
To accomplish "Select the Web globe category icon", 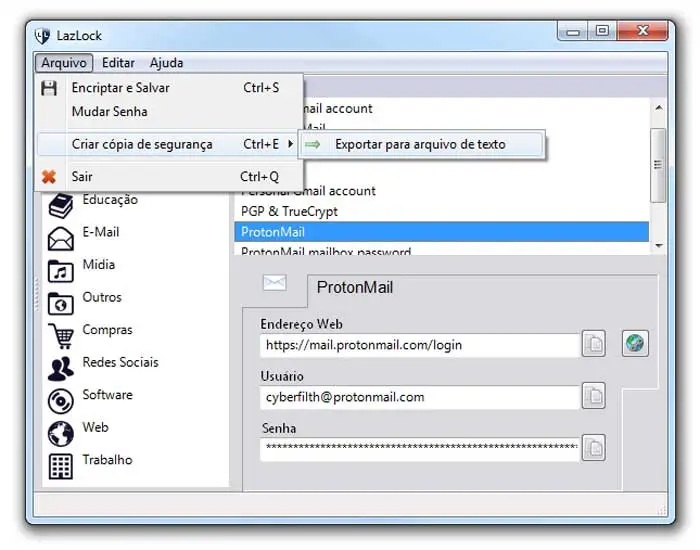I will point(61,434).
